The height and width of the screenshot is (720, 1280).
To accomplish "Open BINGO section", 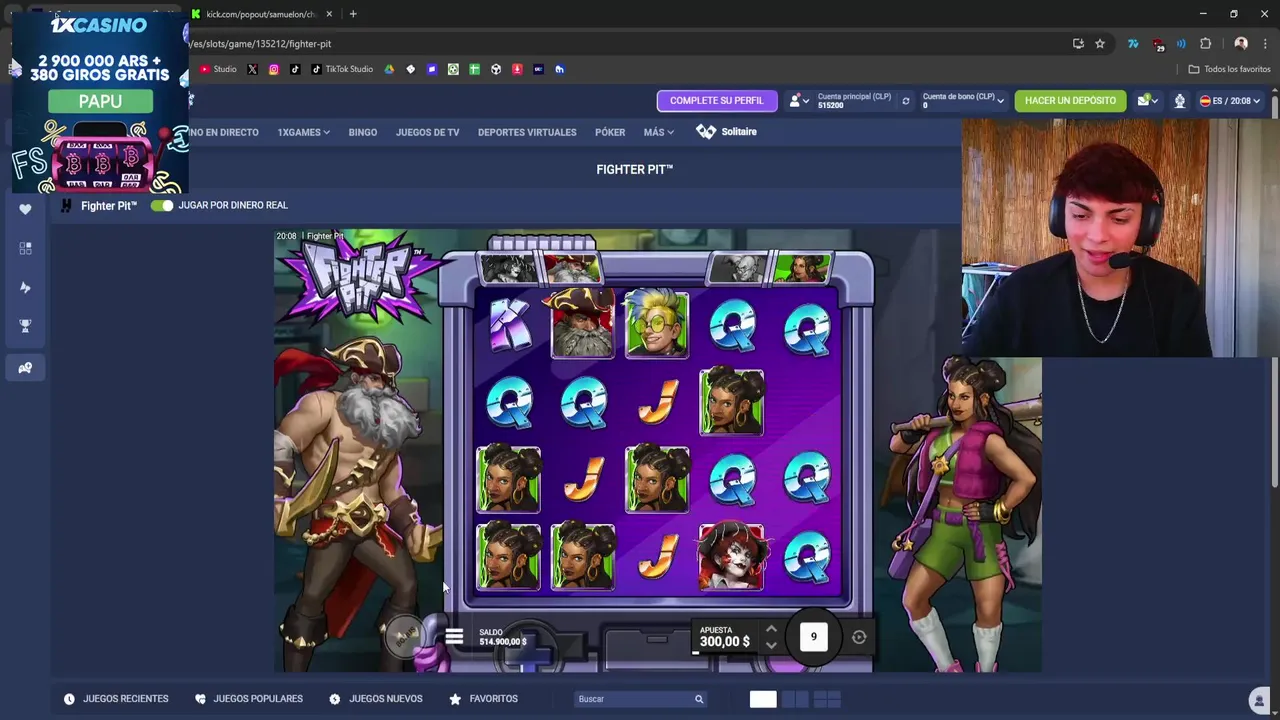I will tap(363, 132).
